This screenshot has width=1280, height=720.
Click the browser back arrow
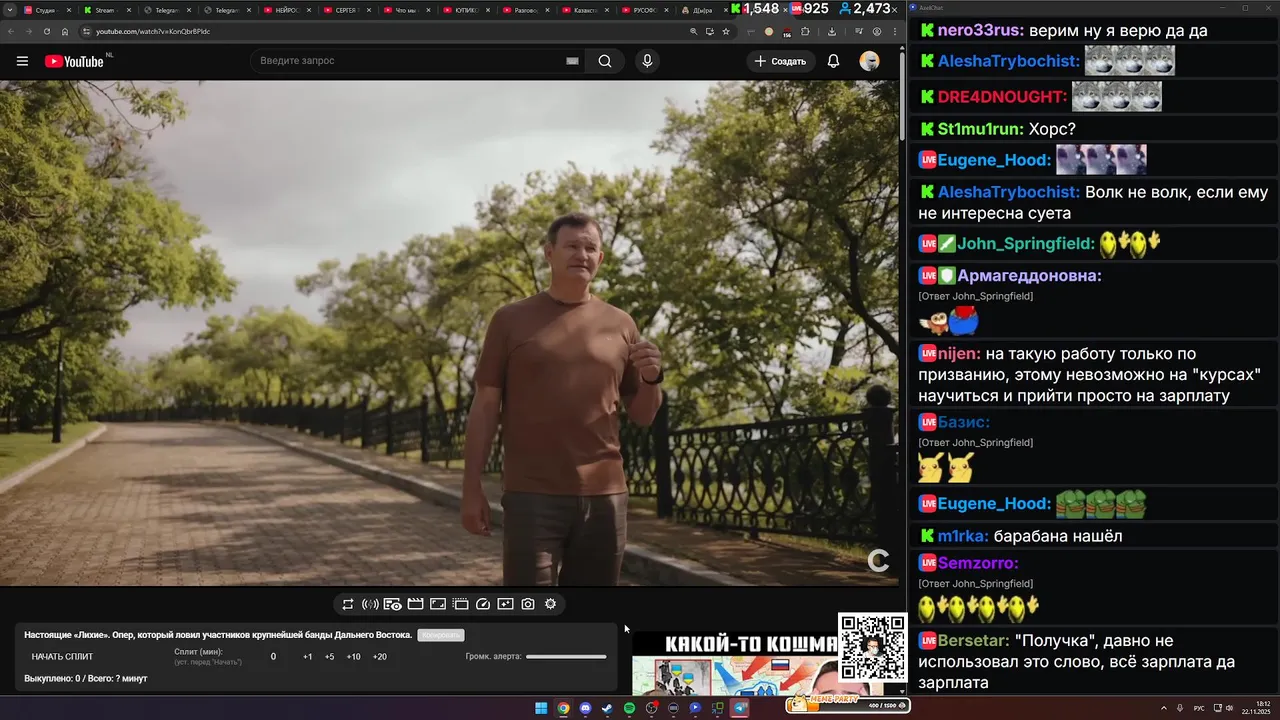tap(10, 31)
